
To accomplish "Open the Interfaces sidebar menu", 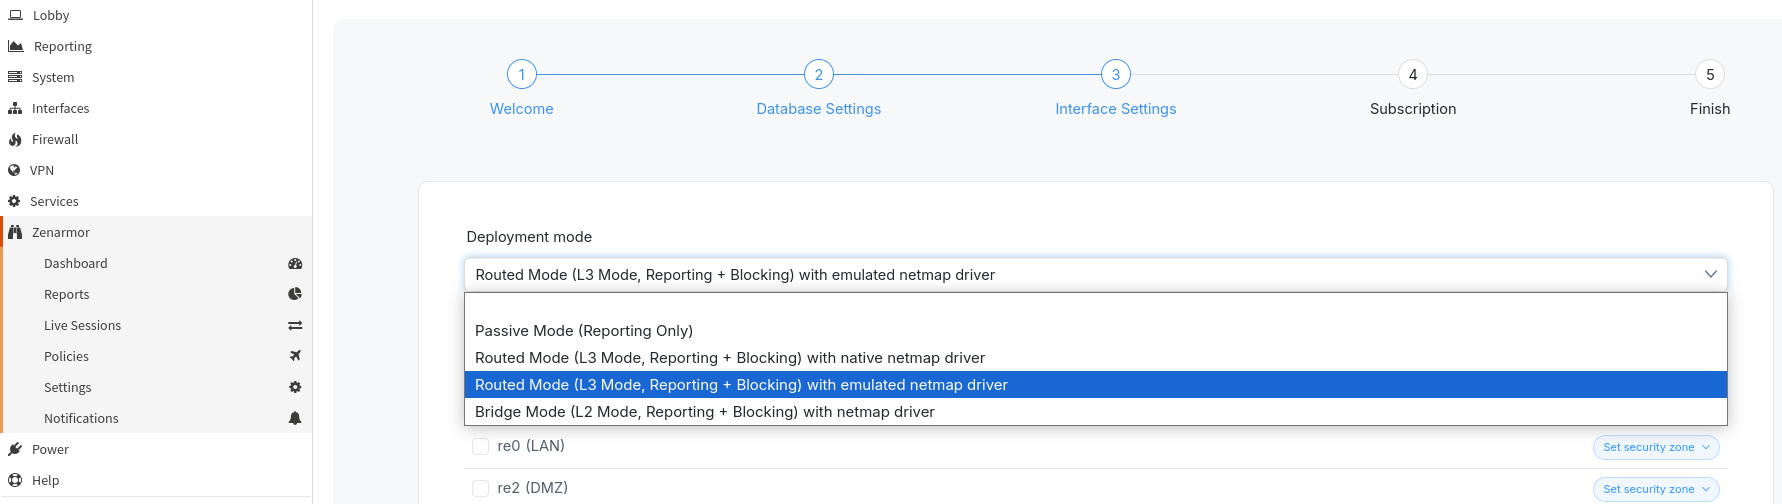I will pos(60,109).
